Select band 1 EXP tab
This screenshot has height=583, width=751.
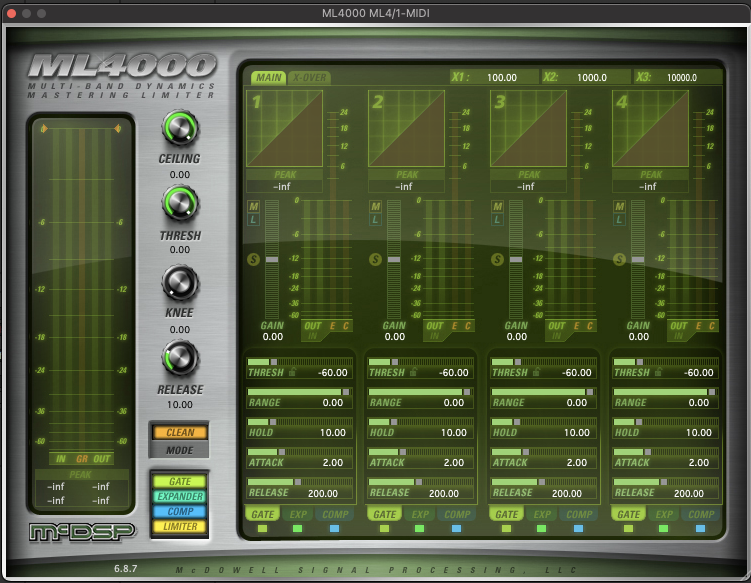(298, 514)
